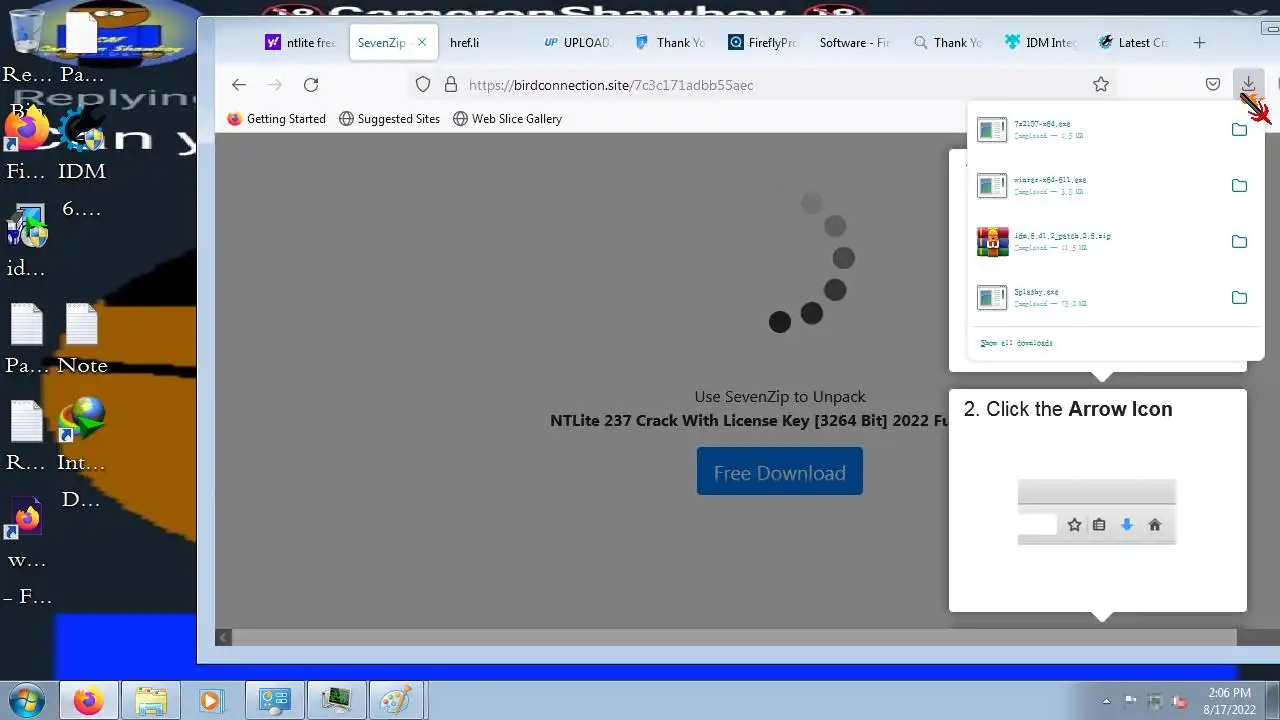Screen dimensions: 1280x720
Task: Open the Firefox downloads toolbar arrow
Action: click(1248, 84)
